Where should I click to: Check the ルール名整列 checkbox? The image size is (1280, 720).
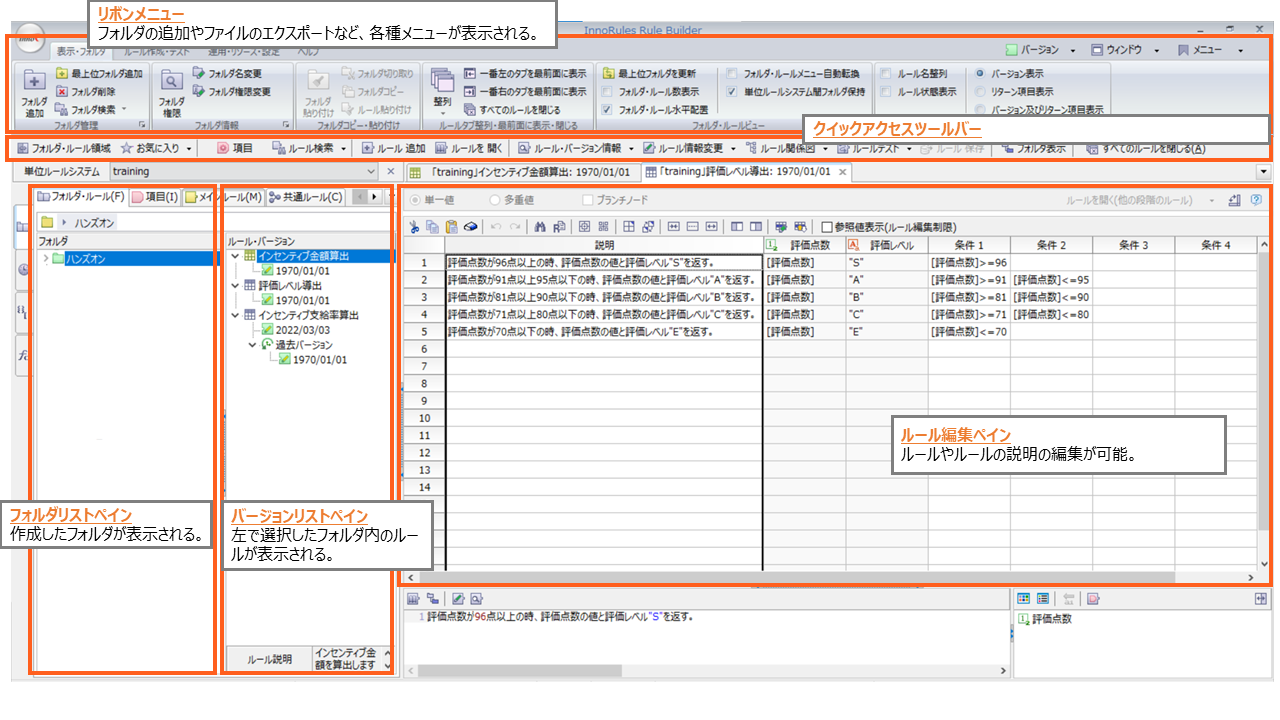pyautogui.click(x=886, y=74)
